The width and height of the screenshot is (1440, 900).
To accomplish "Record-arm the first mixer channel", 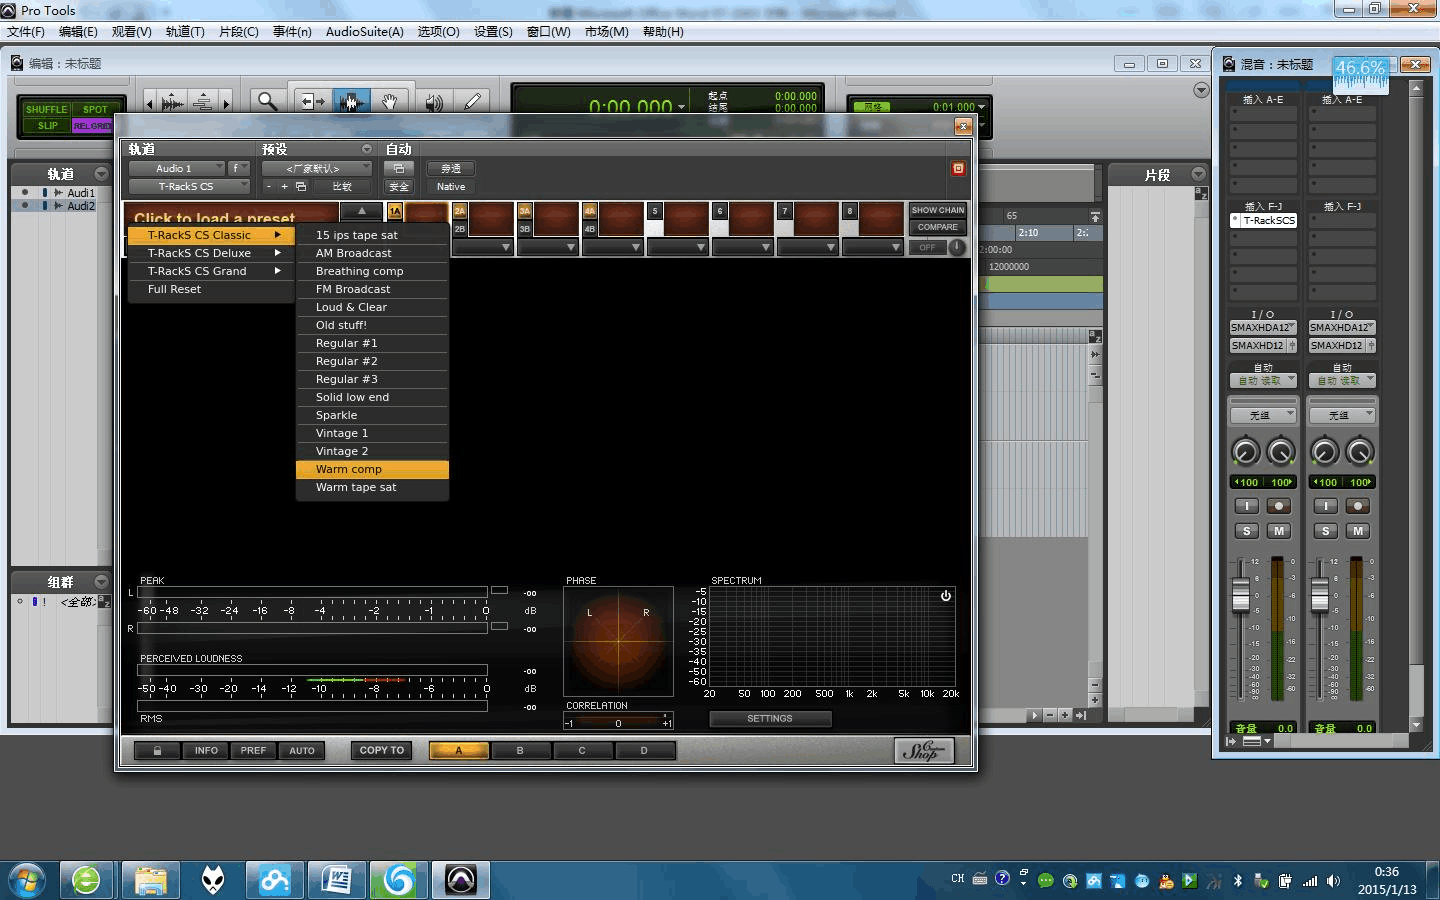I will point(1279,506).
